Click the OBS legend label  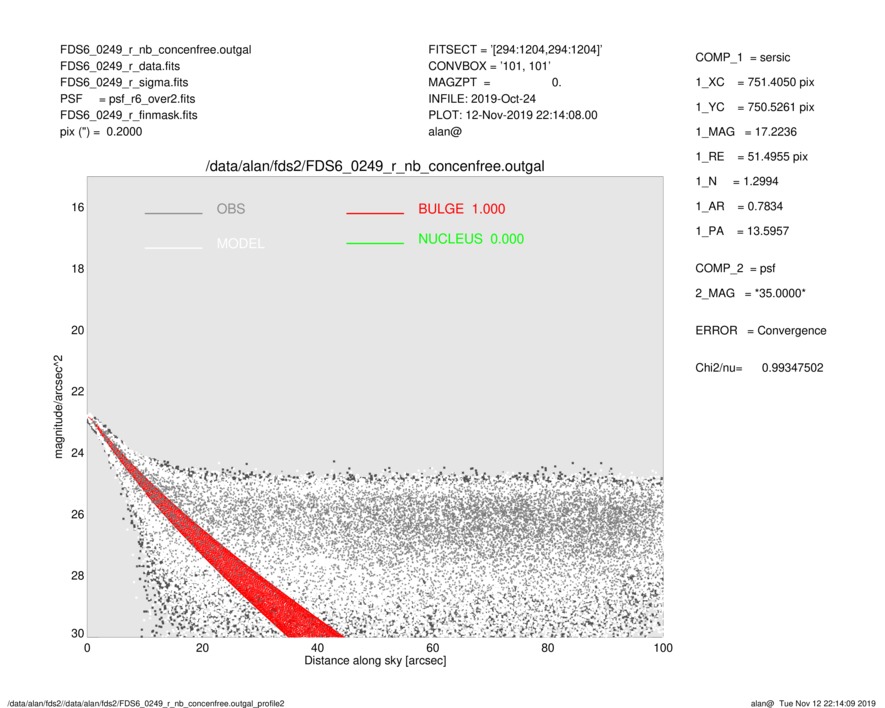click(231, 209)
